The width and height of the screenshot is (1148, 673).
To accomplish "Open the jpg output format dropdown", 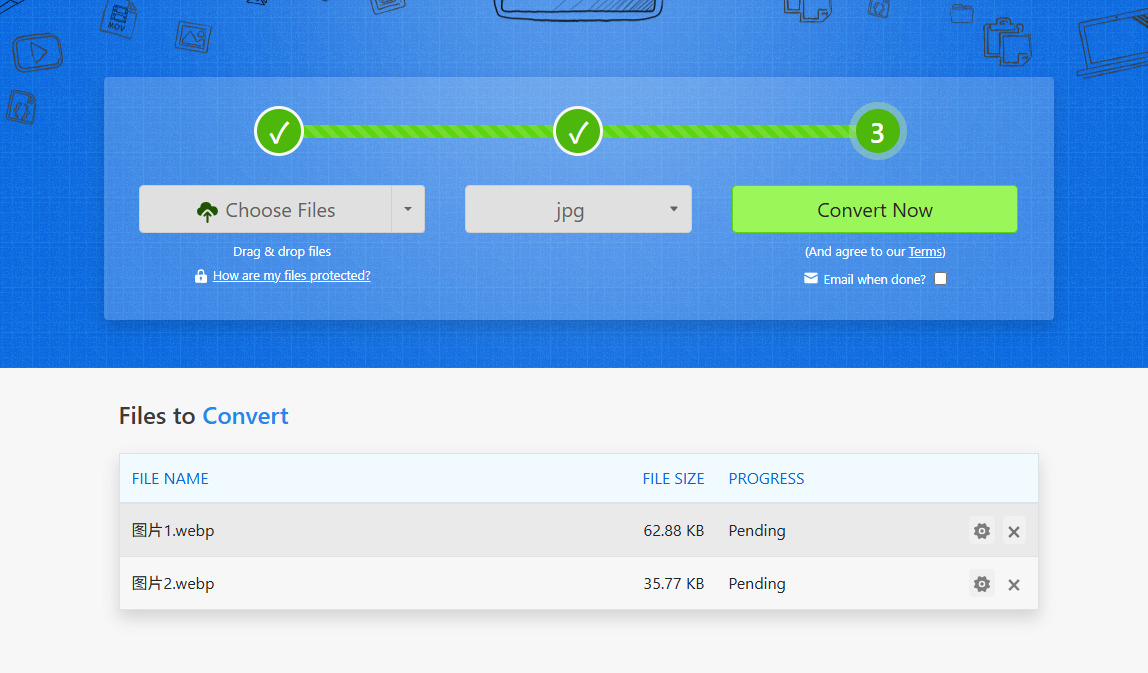I will click(x=578, y=209).
